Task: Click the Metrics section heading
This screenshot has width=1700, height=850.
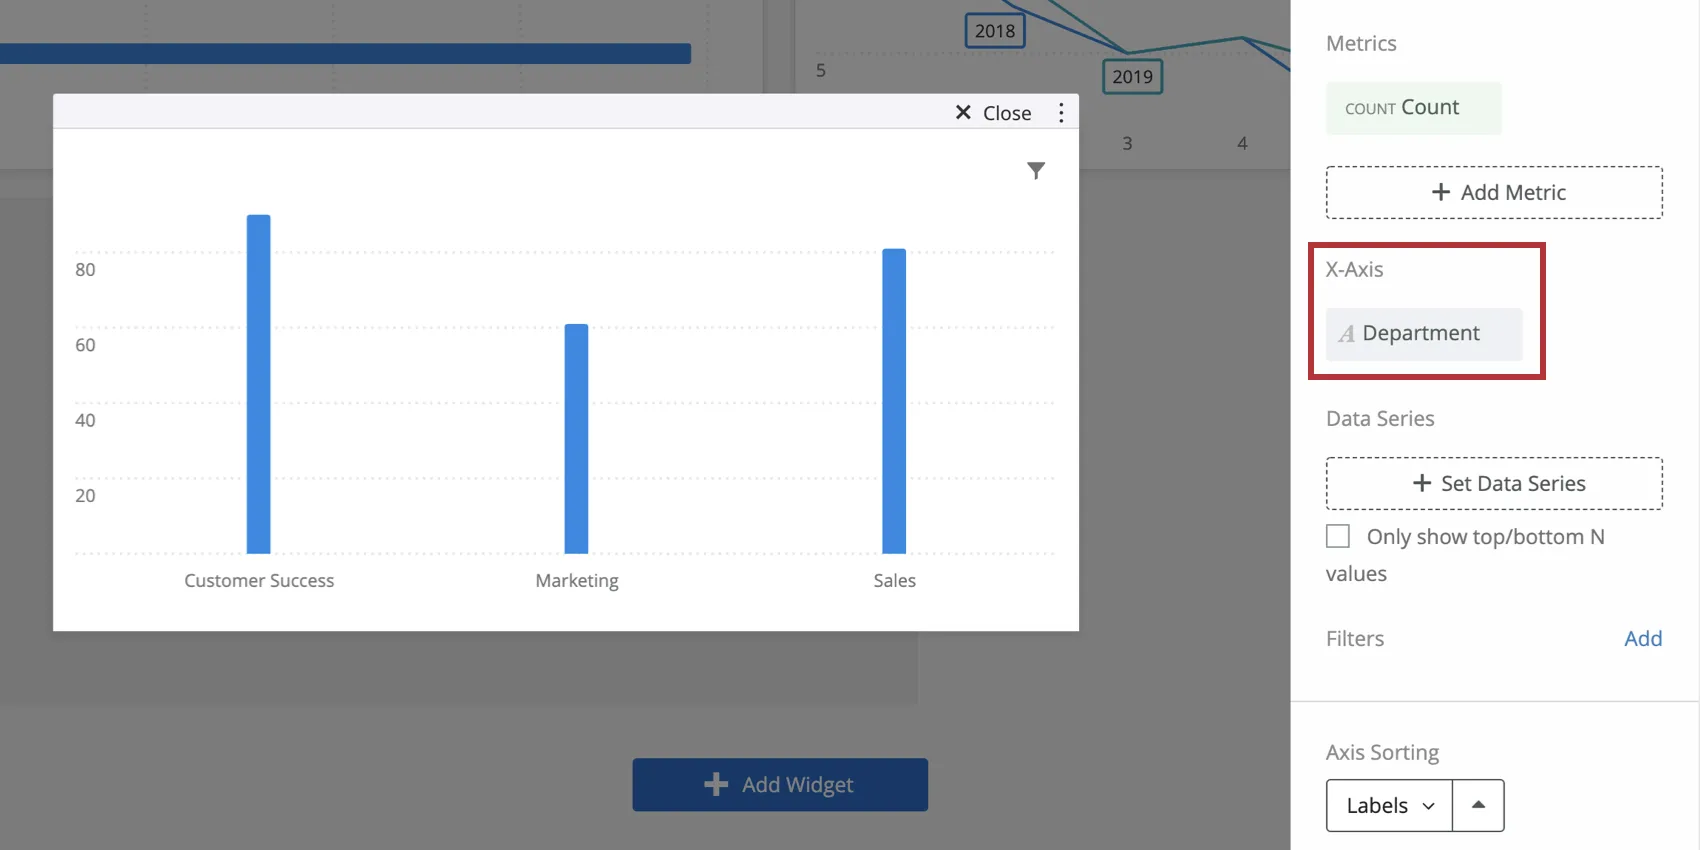Action: point(1361,43)
